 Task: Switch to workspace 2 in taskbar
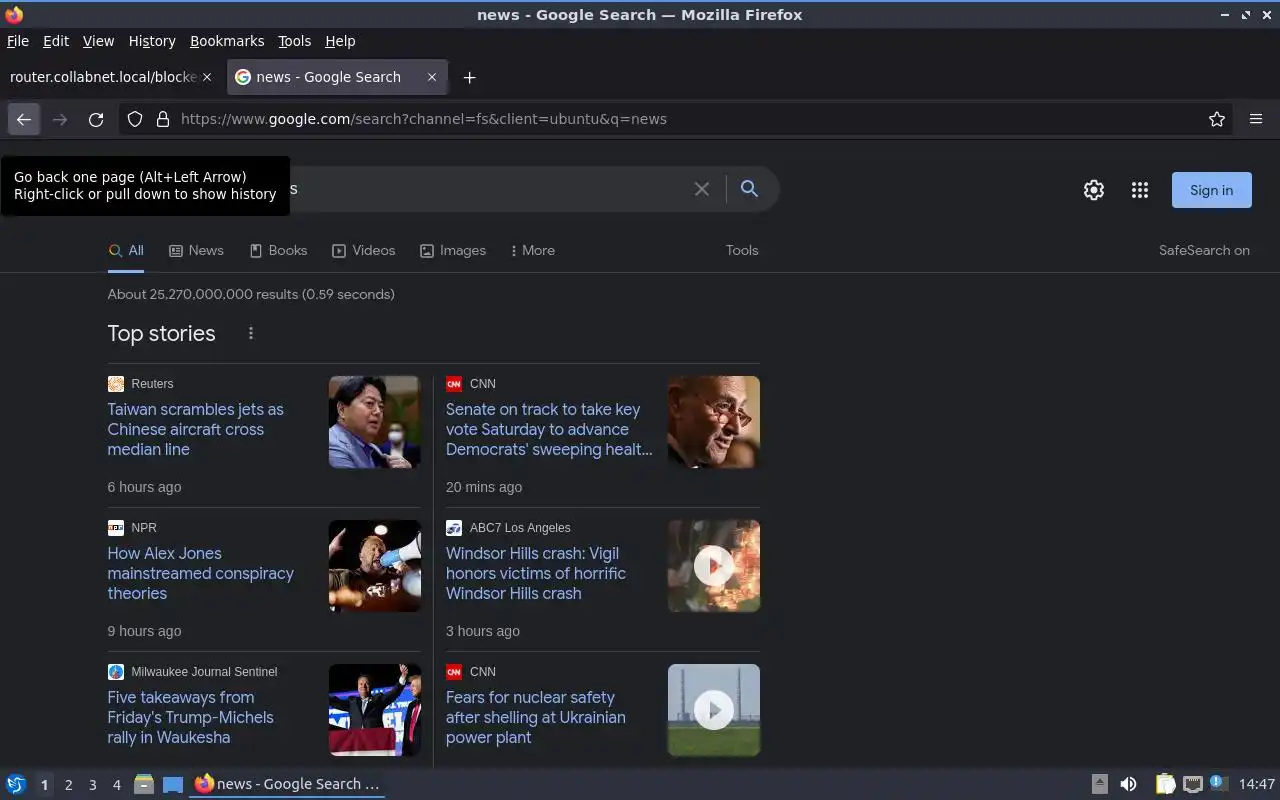68,785
